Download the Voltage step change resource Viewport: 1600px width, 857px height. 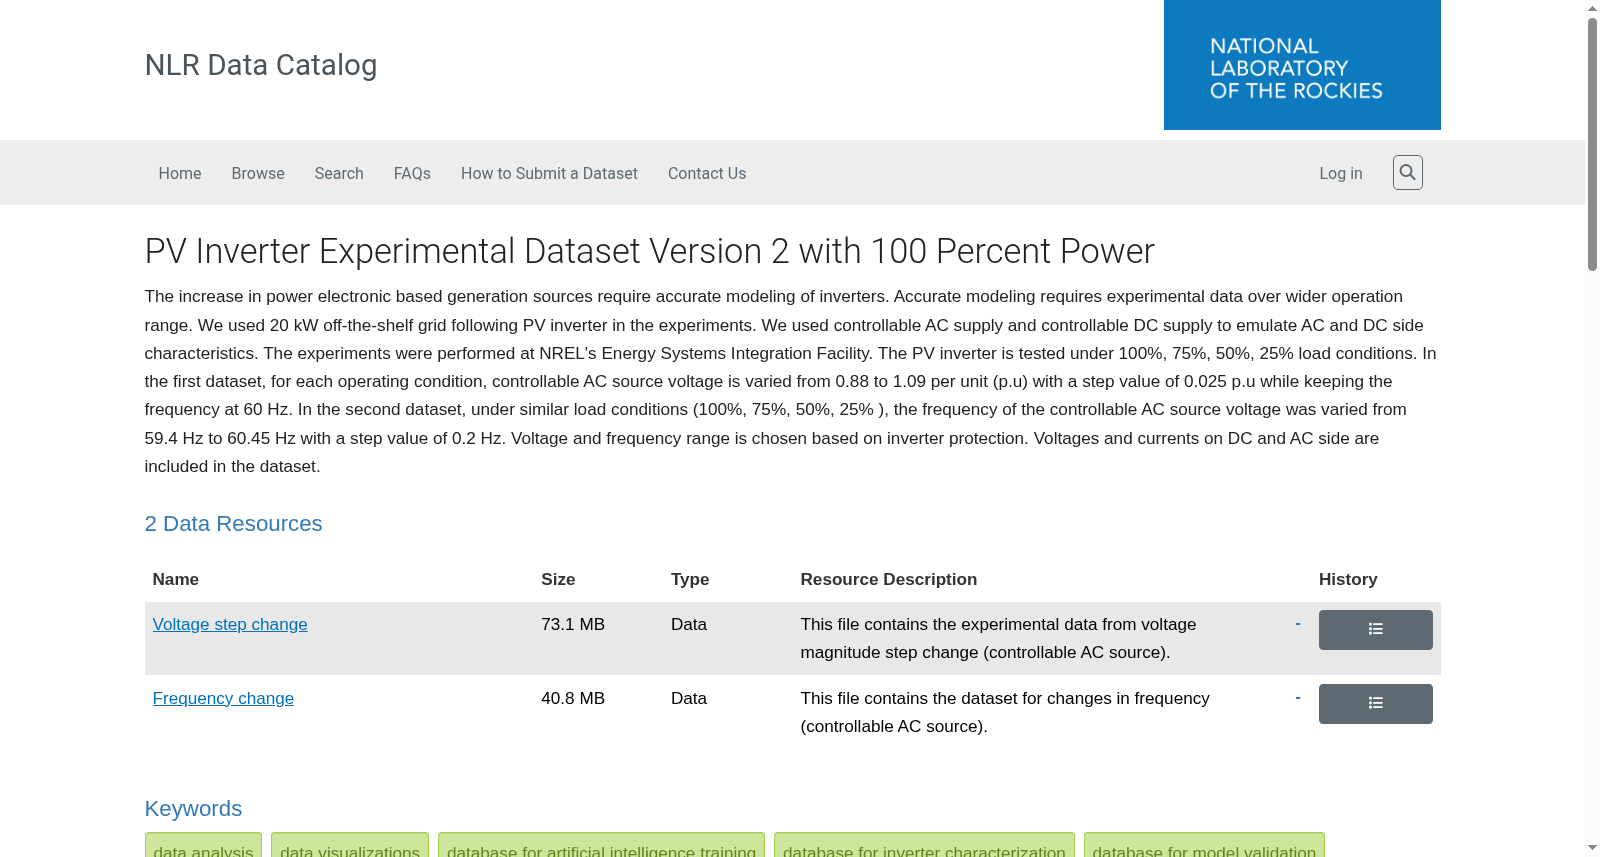pos(230,624)
